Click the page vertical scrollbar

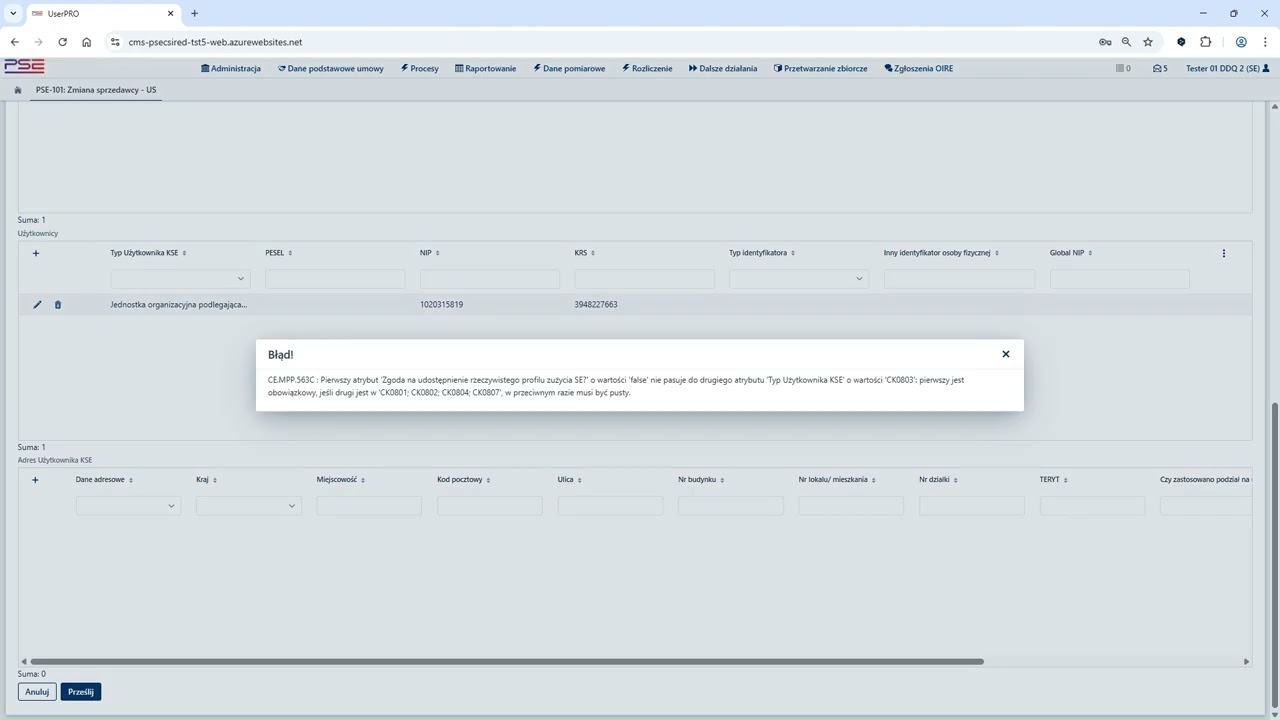click(1274, 553)
